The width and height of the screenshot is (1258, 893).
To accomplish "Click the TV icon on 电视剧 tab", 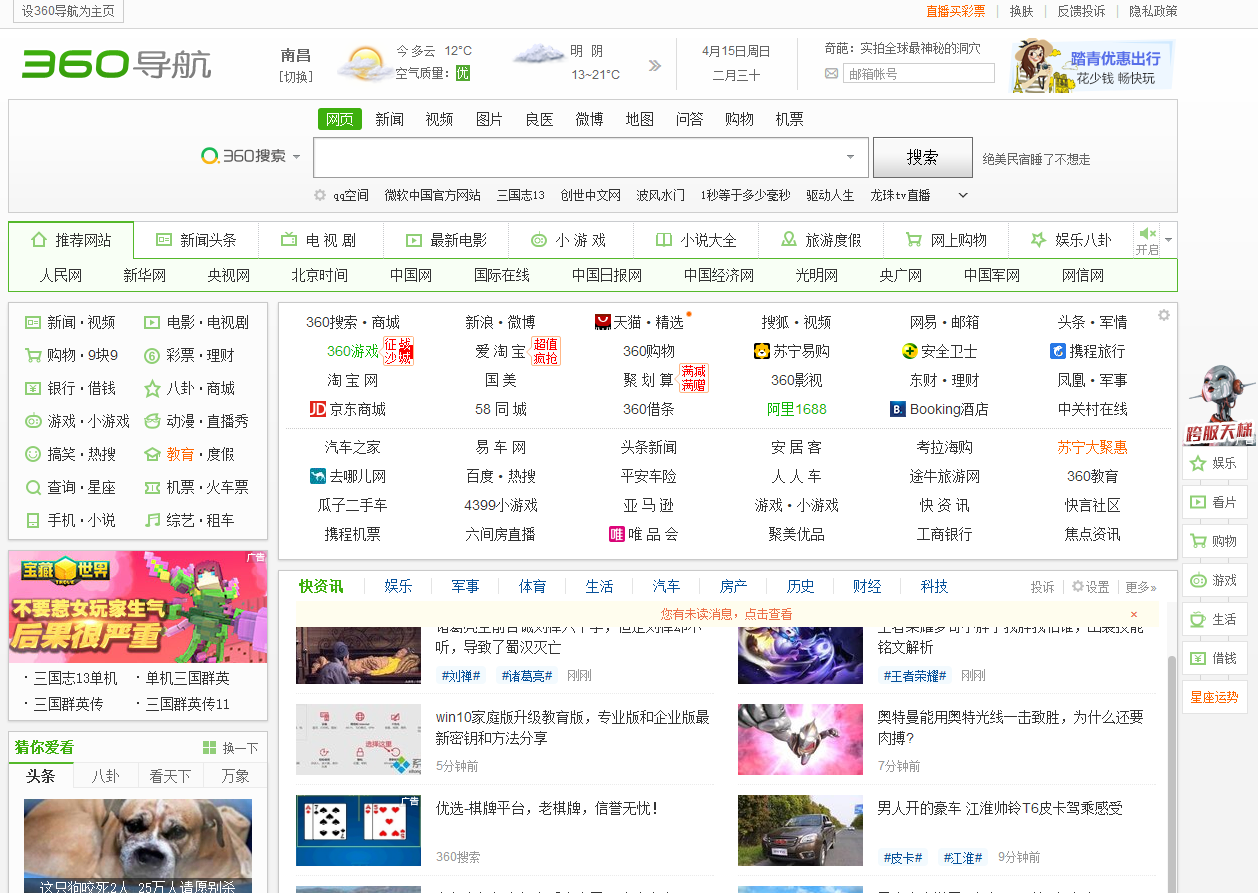I will (x=289, y=240).
